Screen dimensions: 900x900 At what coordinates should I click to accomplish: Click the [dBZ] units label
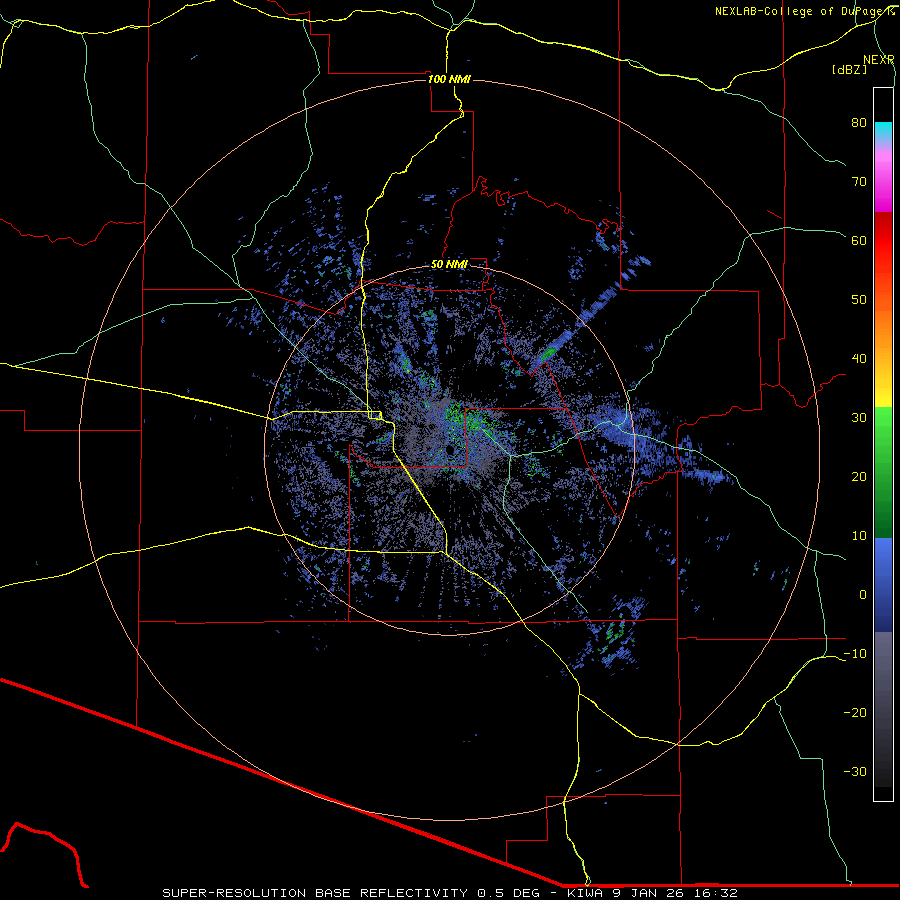pyautogui.click(x=849, y=69)
